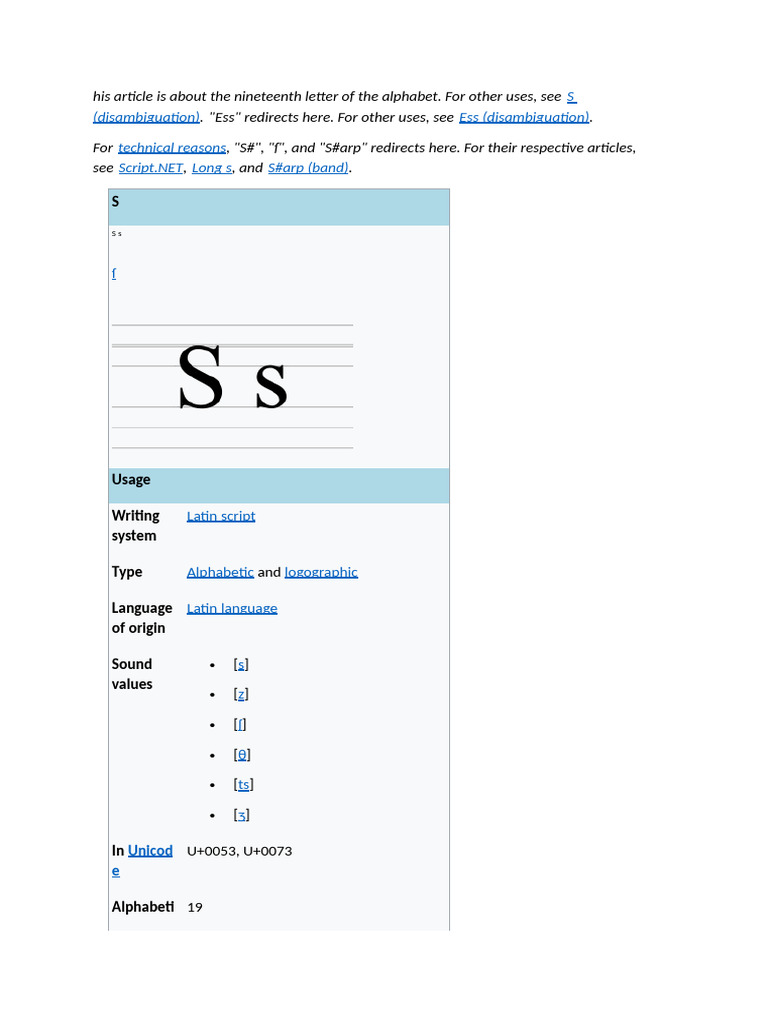Open the S#arp (band) link
Viewport: 768px width, 1024px height.
coord(308,168)
